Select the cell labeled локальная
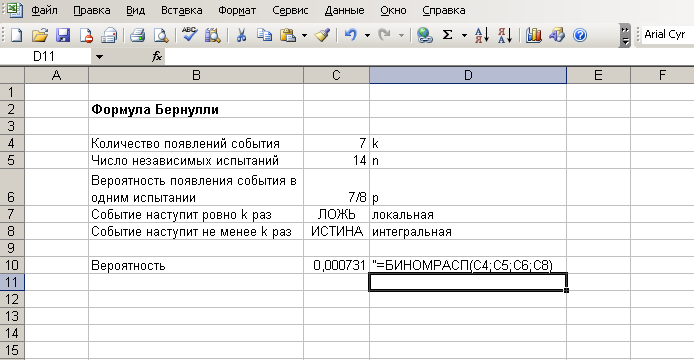 (x=468, y=214)
